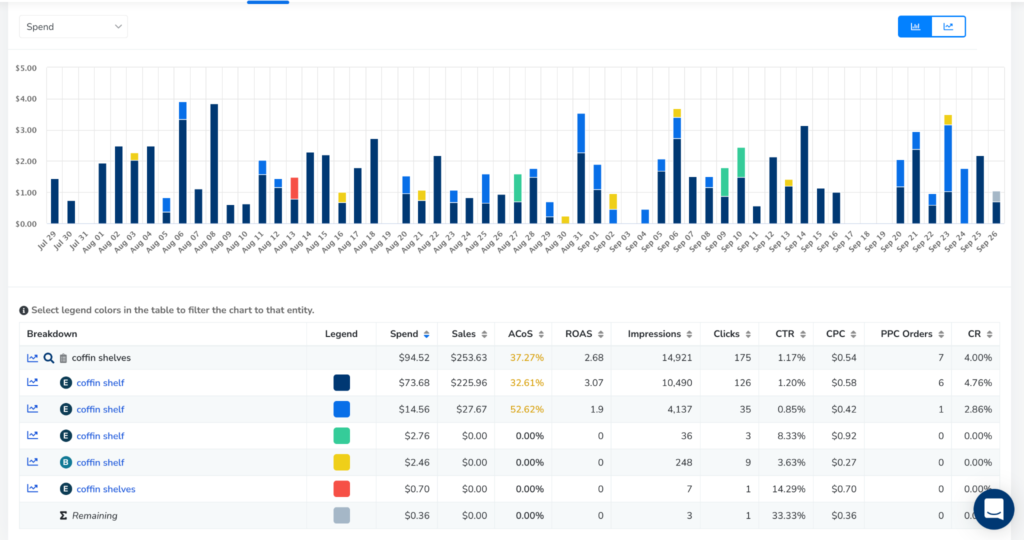Open coffin shelf link with $73.68 spend
The height and width of the screenshot is (540, 1024).
(x=100, y=383)
